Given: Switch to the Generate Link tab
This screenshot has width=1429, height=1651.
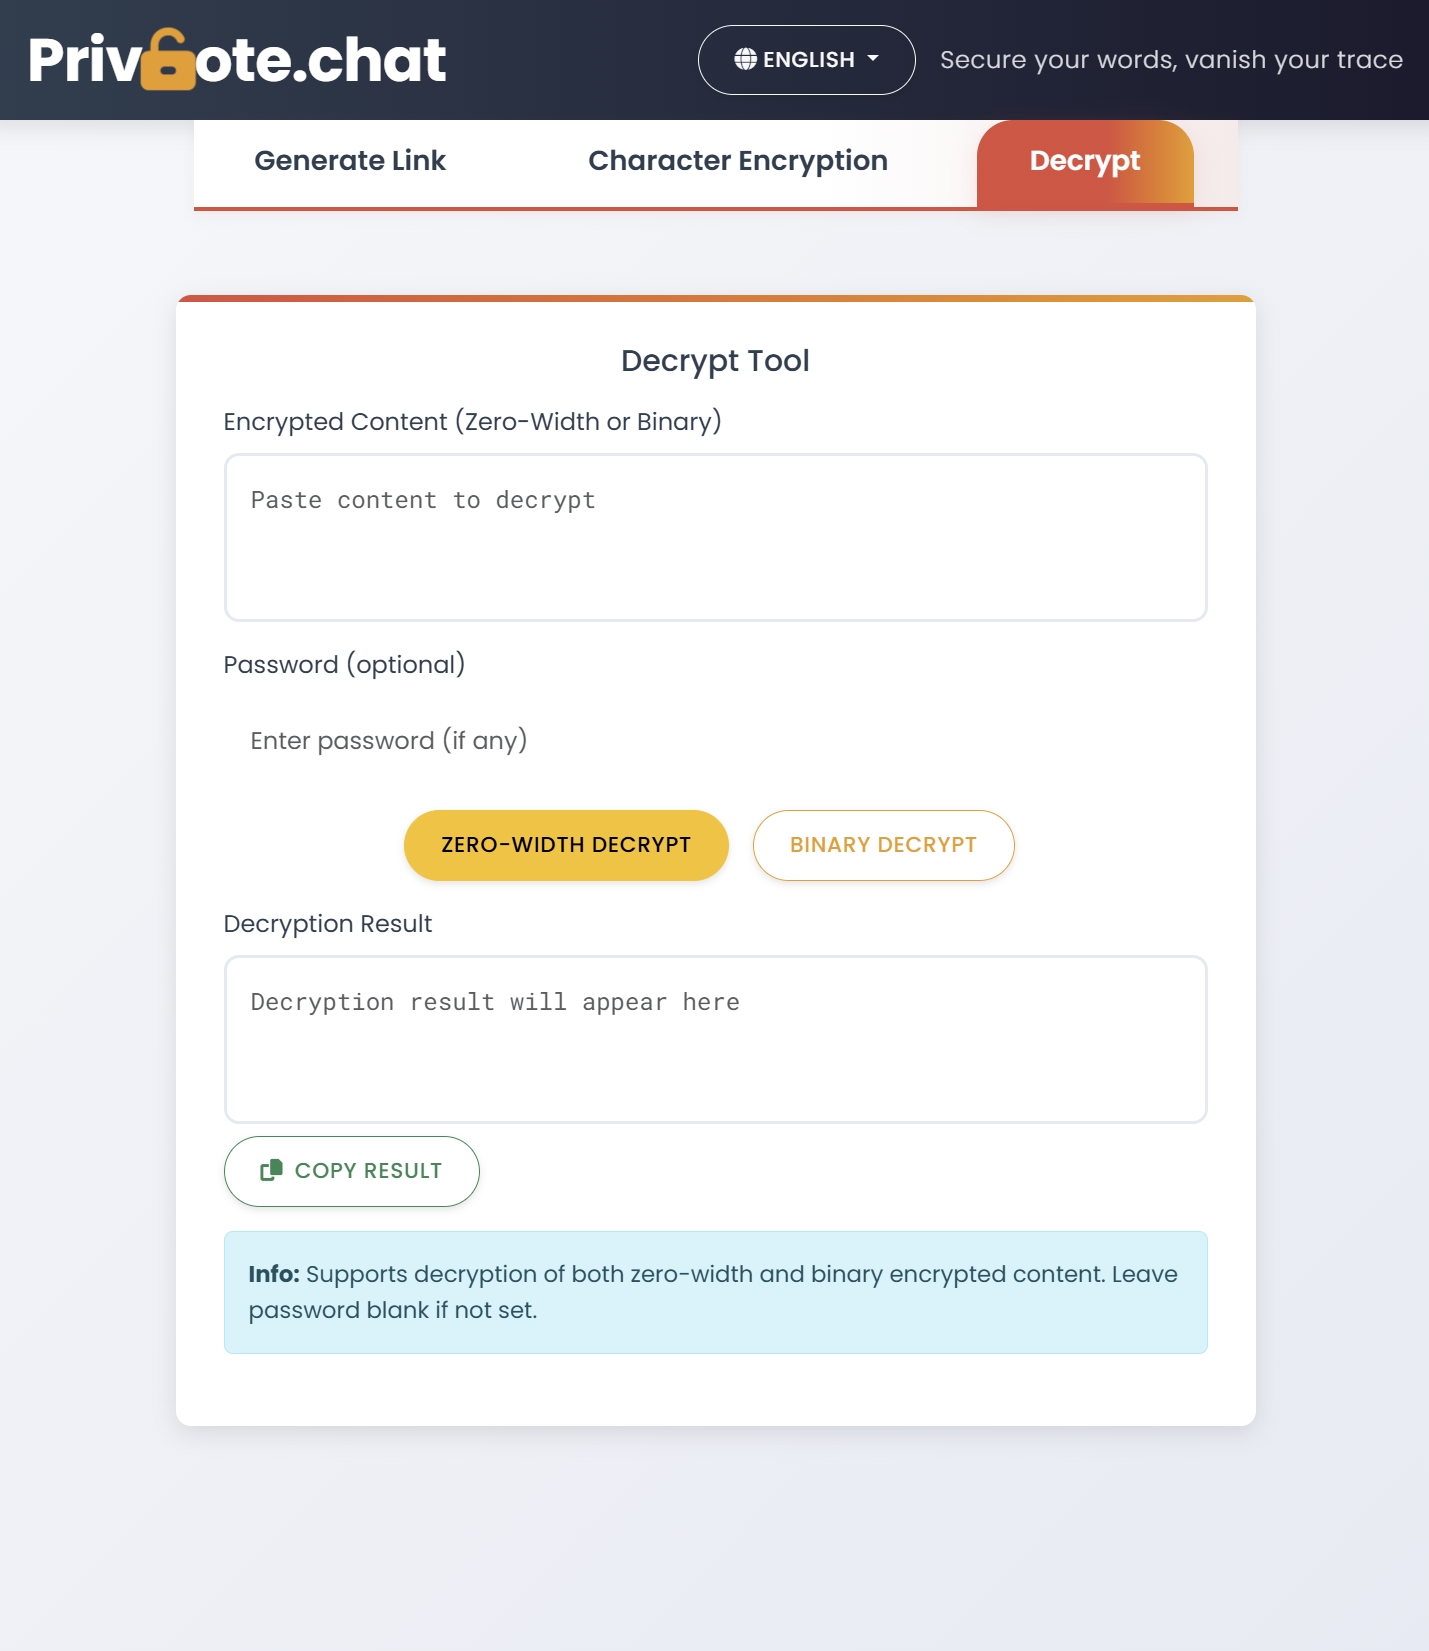Looking at the screenshot, I should [350, 161].
